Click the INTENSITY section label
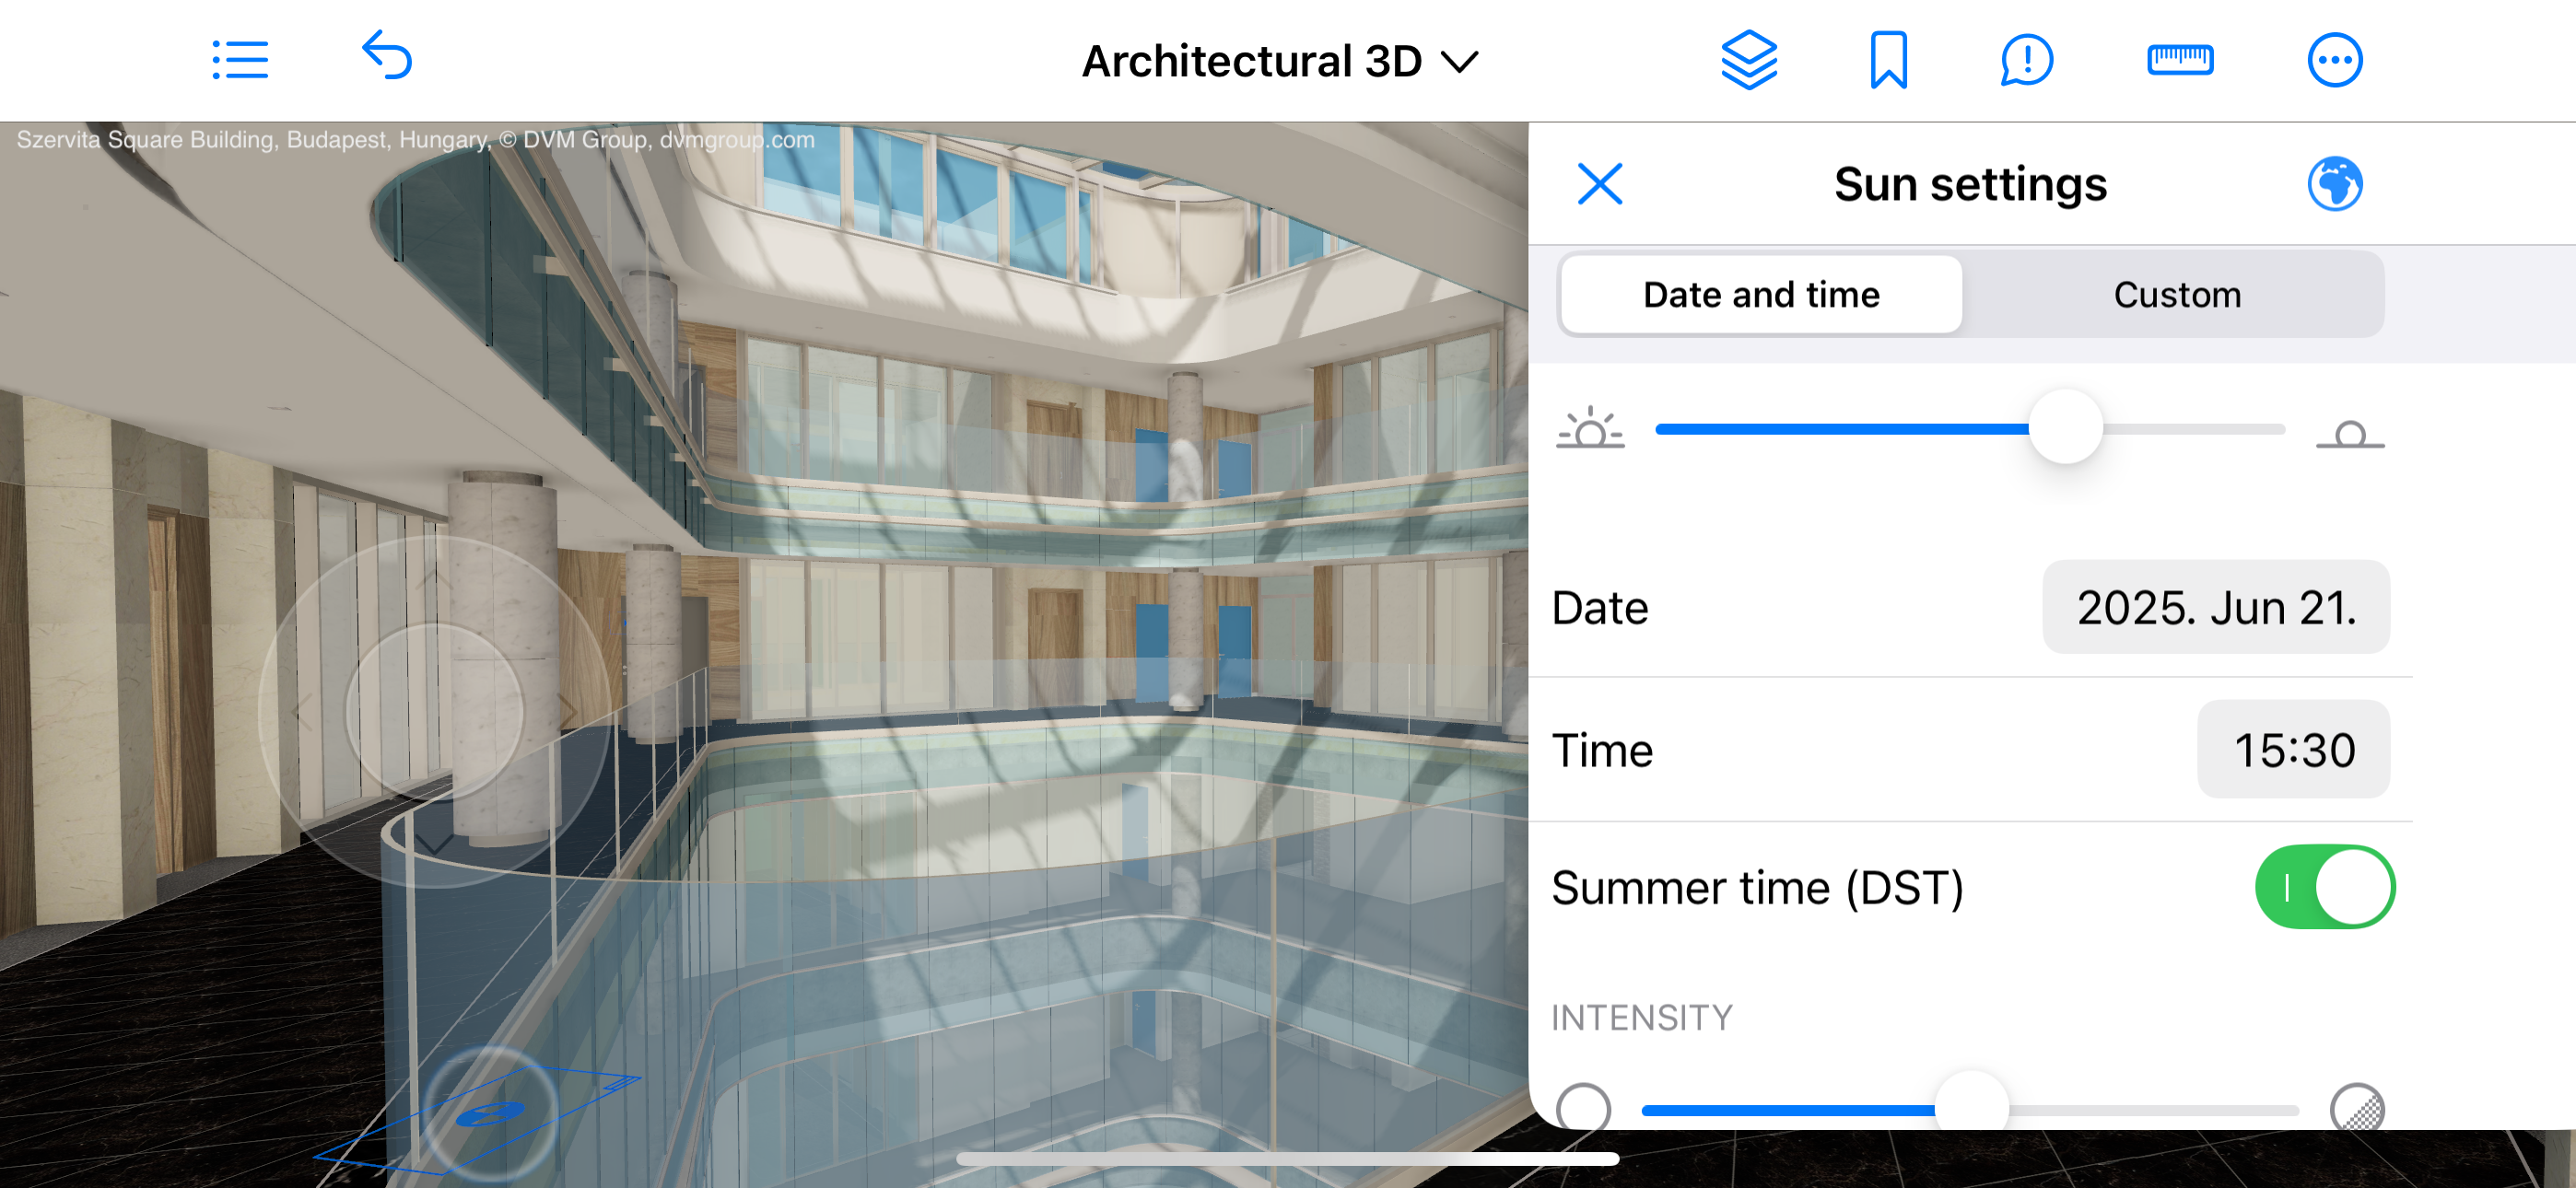The width and height of the screenshot is (2576, 1188). click(x=1641, y=1017)
